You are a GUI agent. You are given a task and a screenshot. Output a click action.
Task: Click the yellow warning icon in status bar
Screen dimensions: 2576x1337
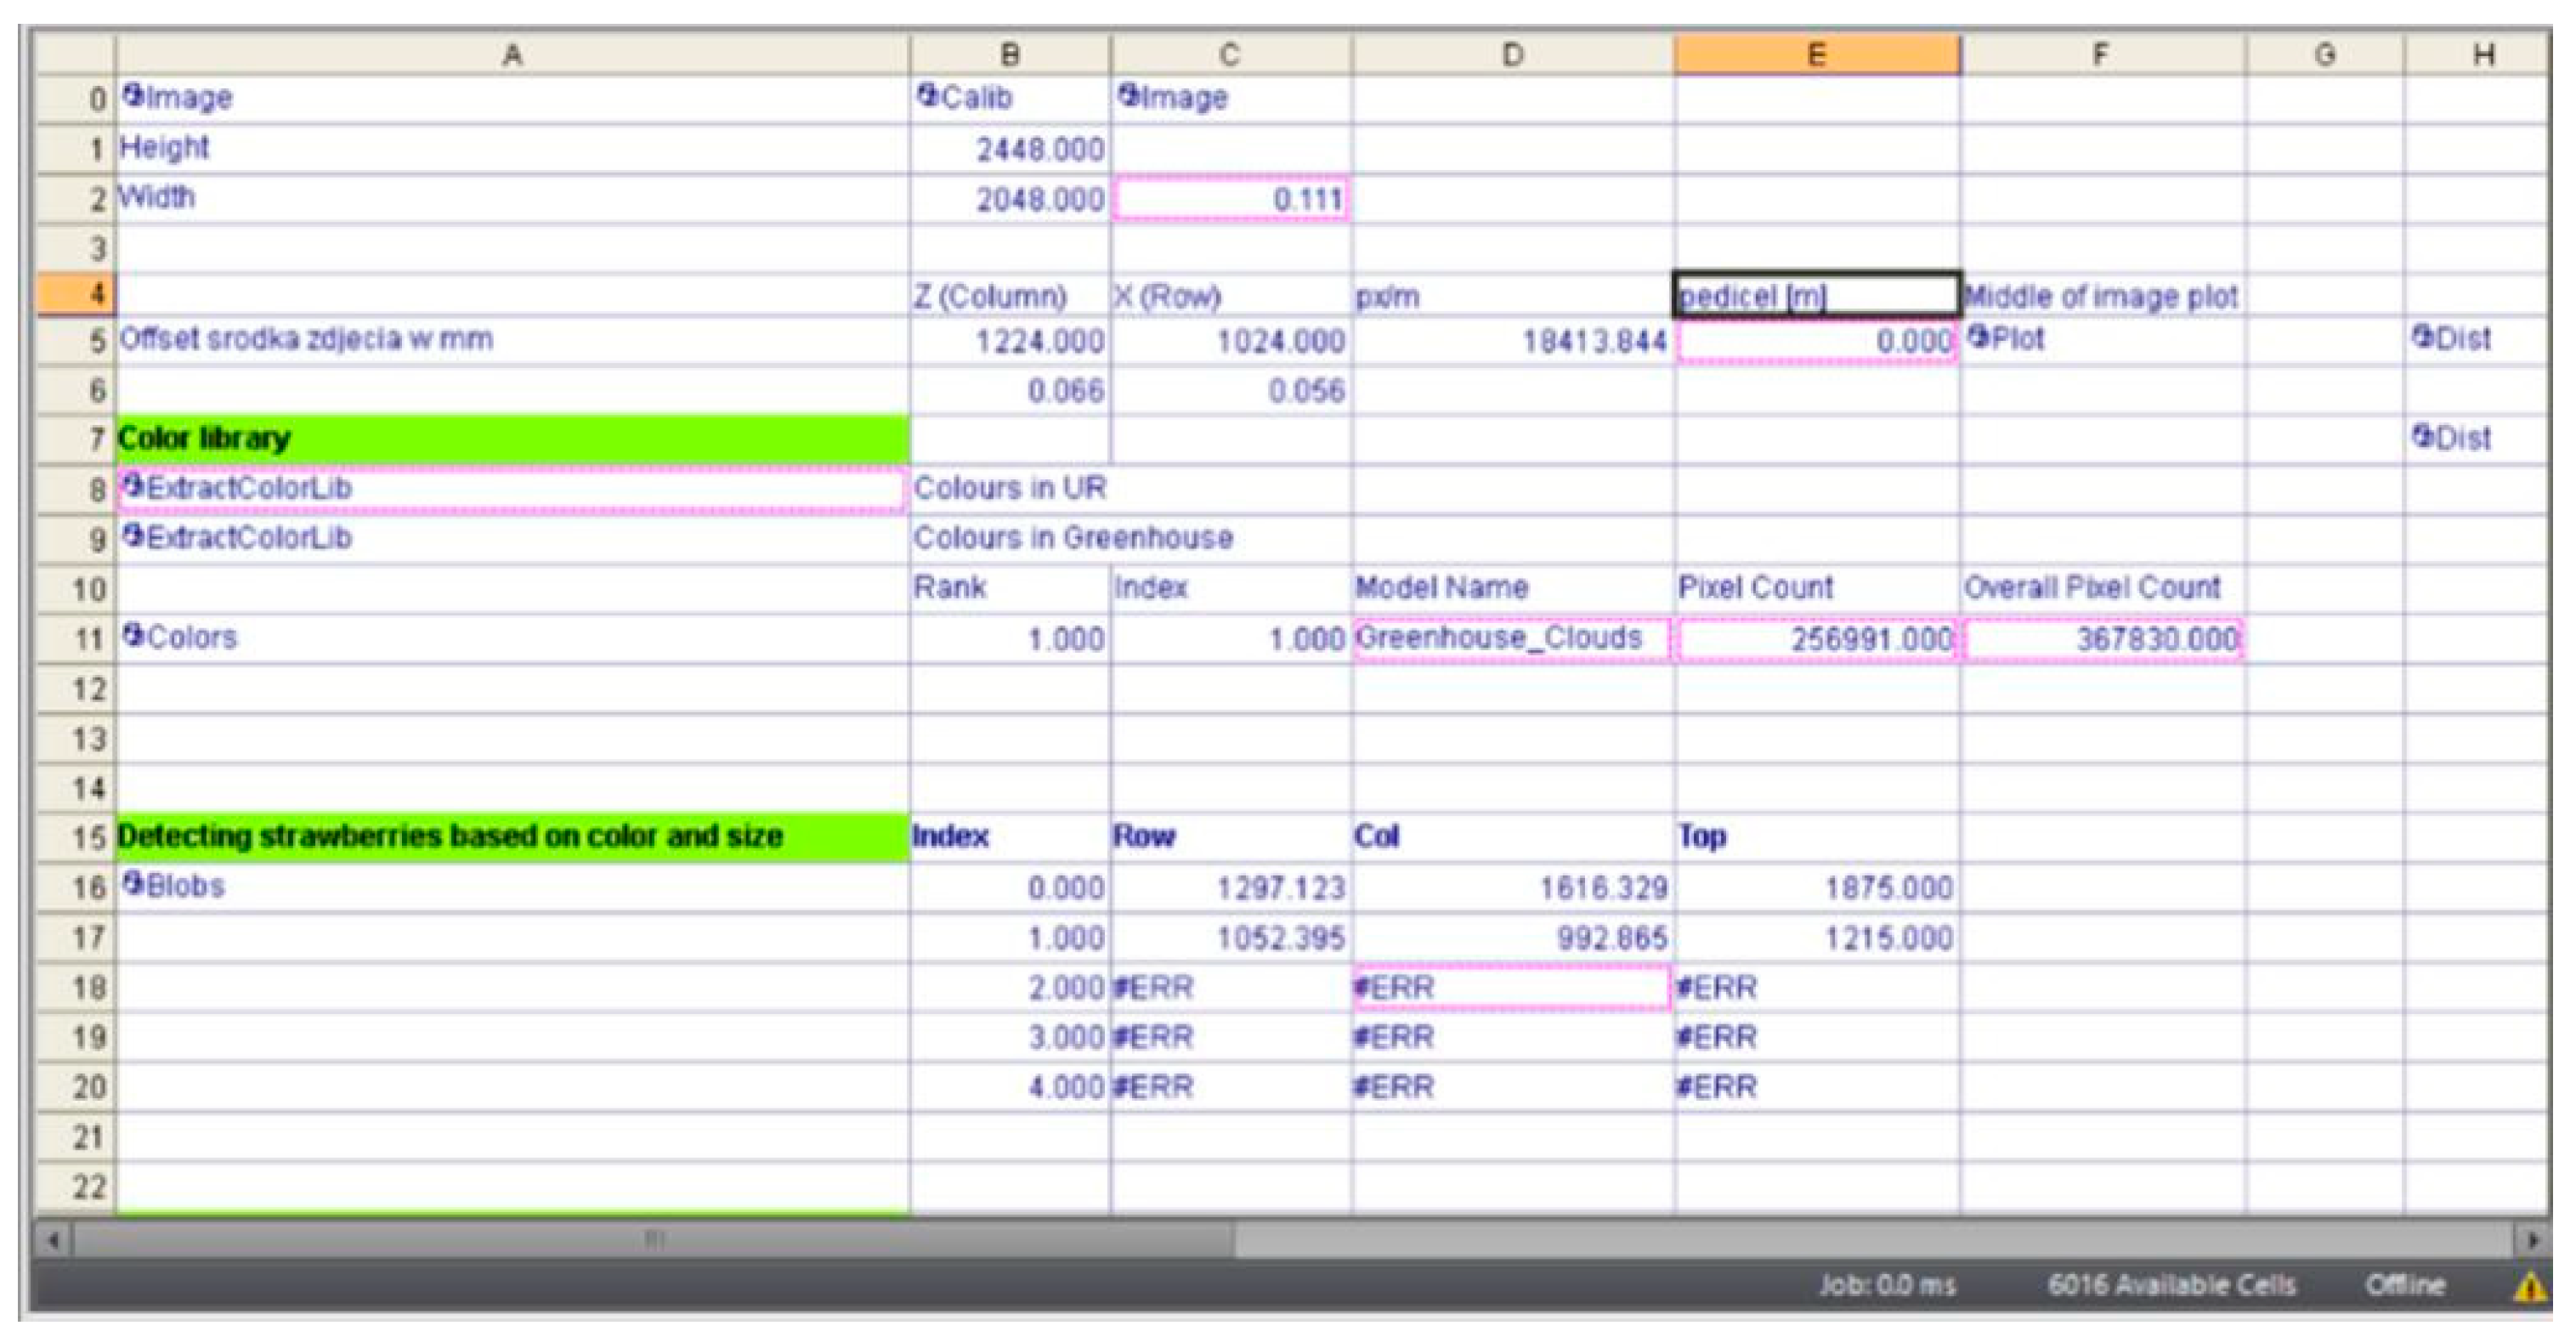tap(2528, 1286)
